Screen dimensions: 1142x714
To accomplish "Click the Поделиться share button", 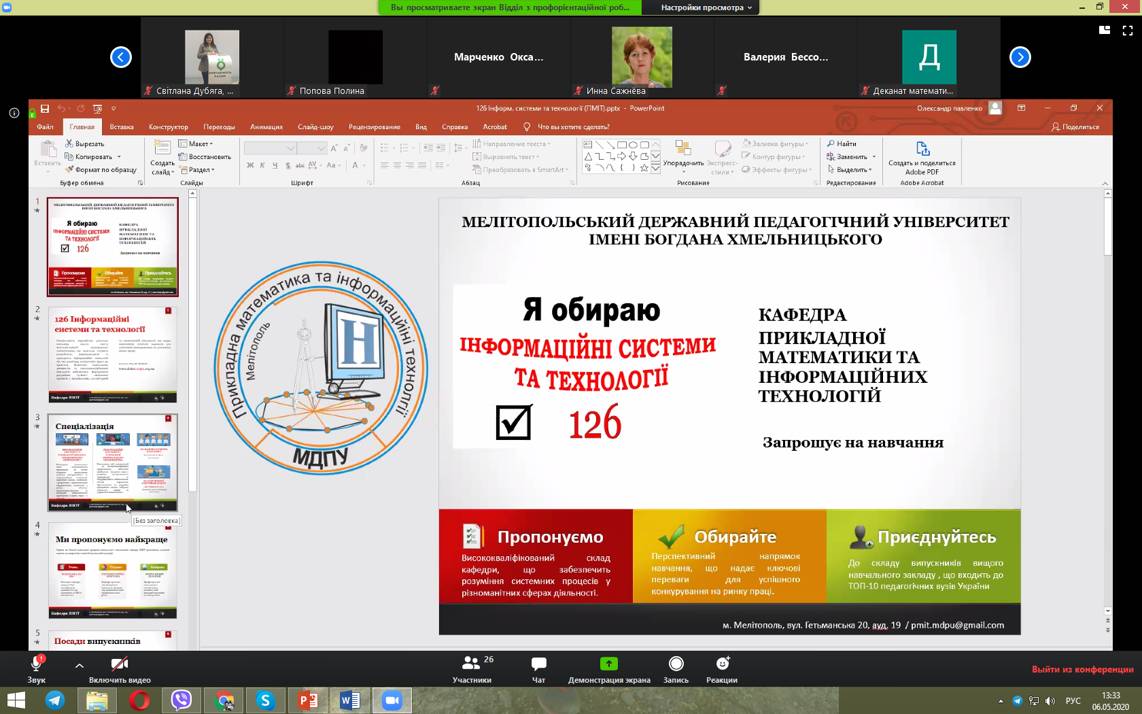I will pyautogui.click(x=1075, y=127).
